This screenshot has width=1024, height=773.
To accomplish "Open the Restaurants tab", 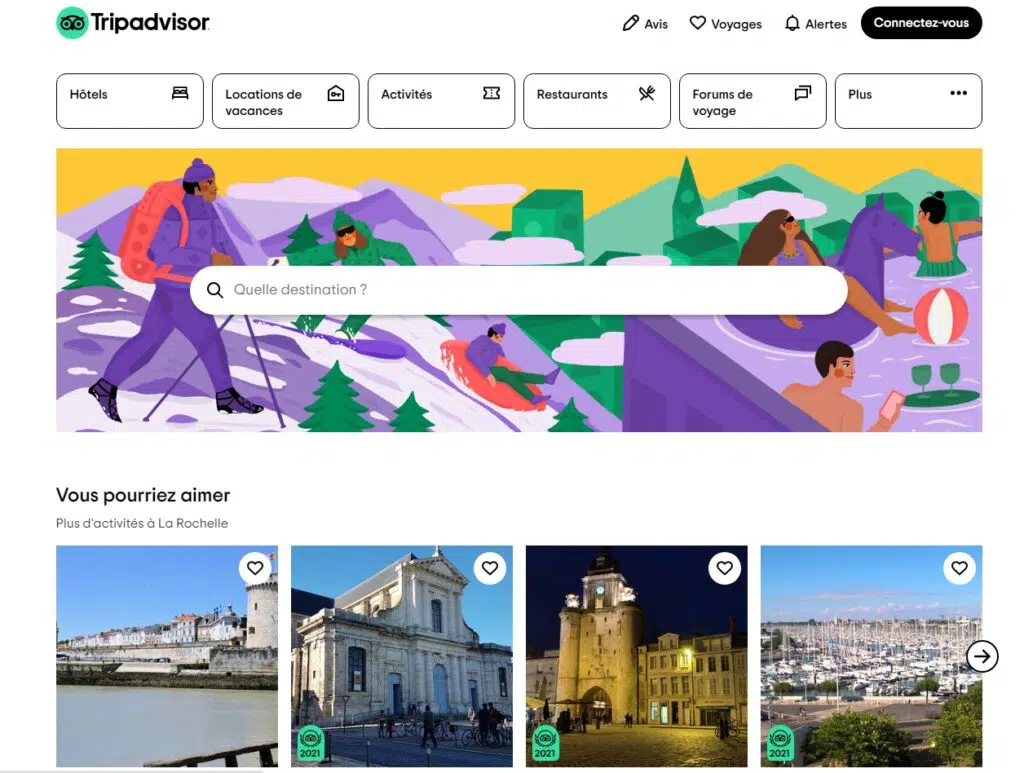I will tap(597, 101).
